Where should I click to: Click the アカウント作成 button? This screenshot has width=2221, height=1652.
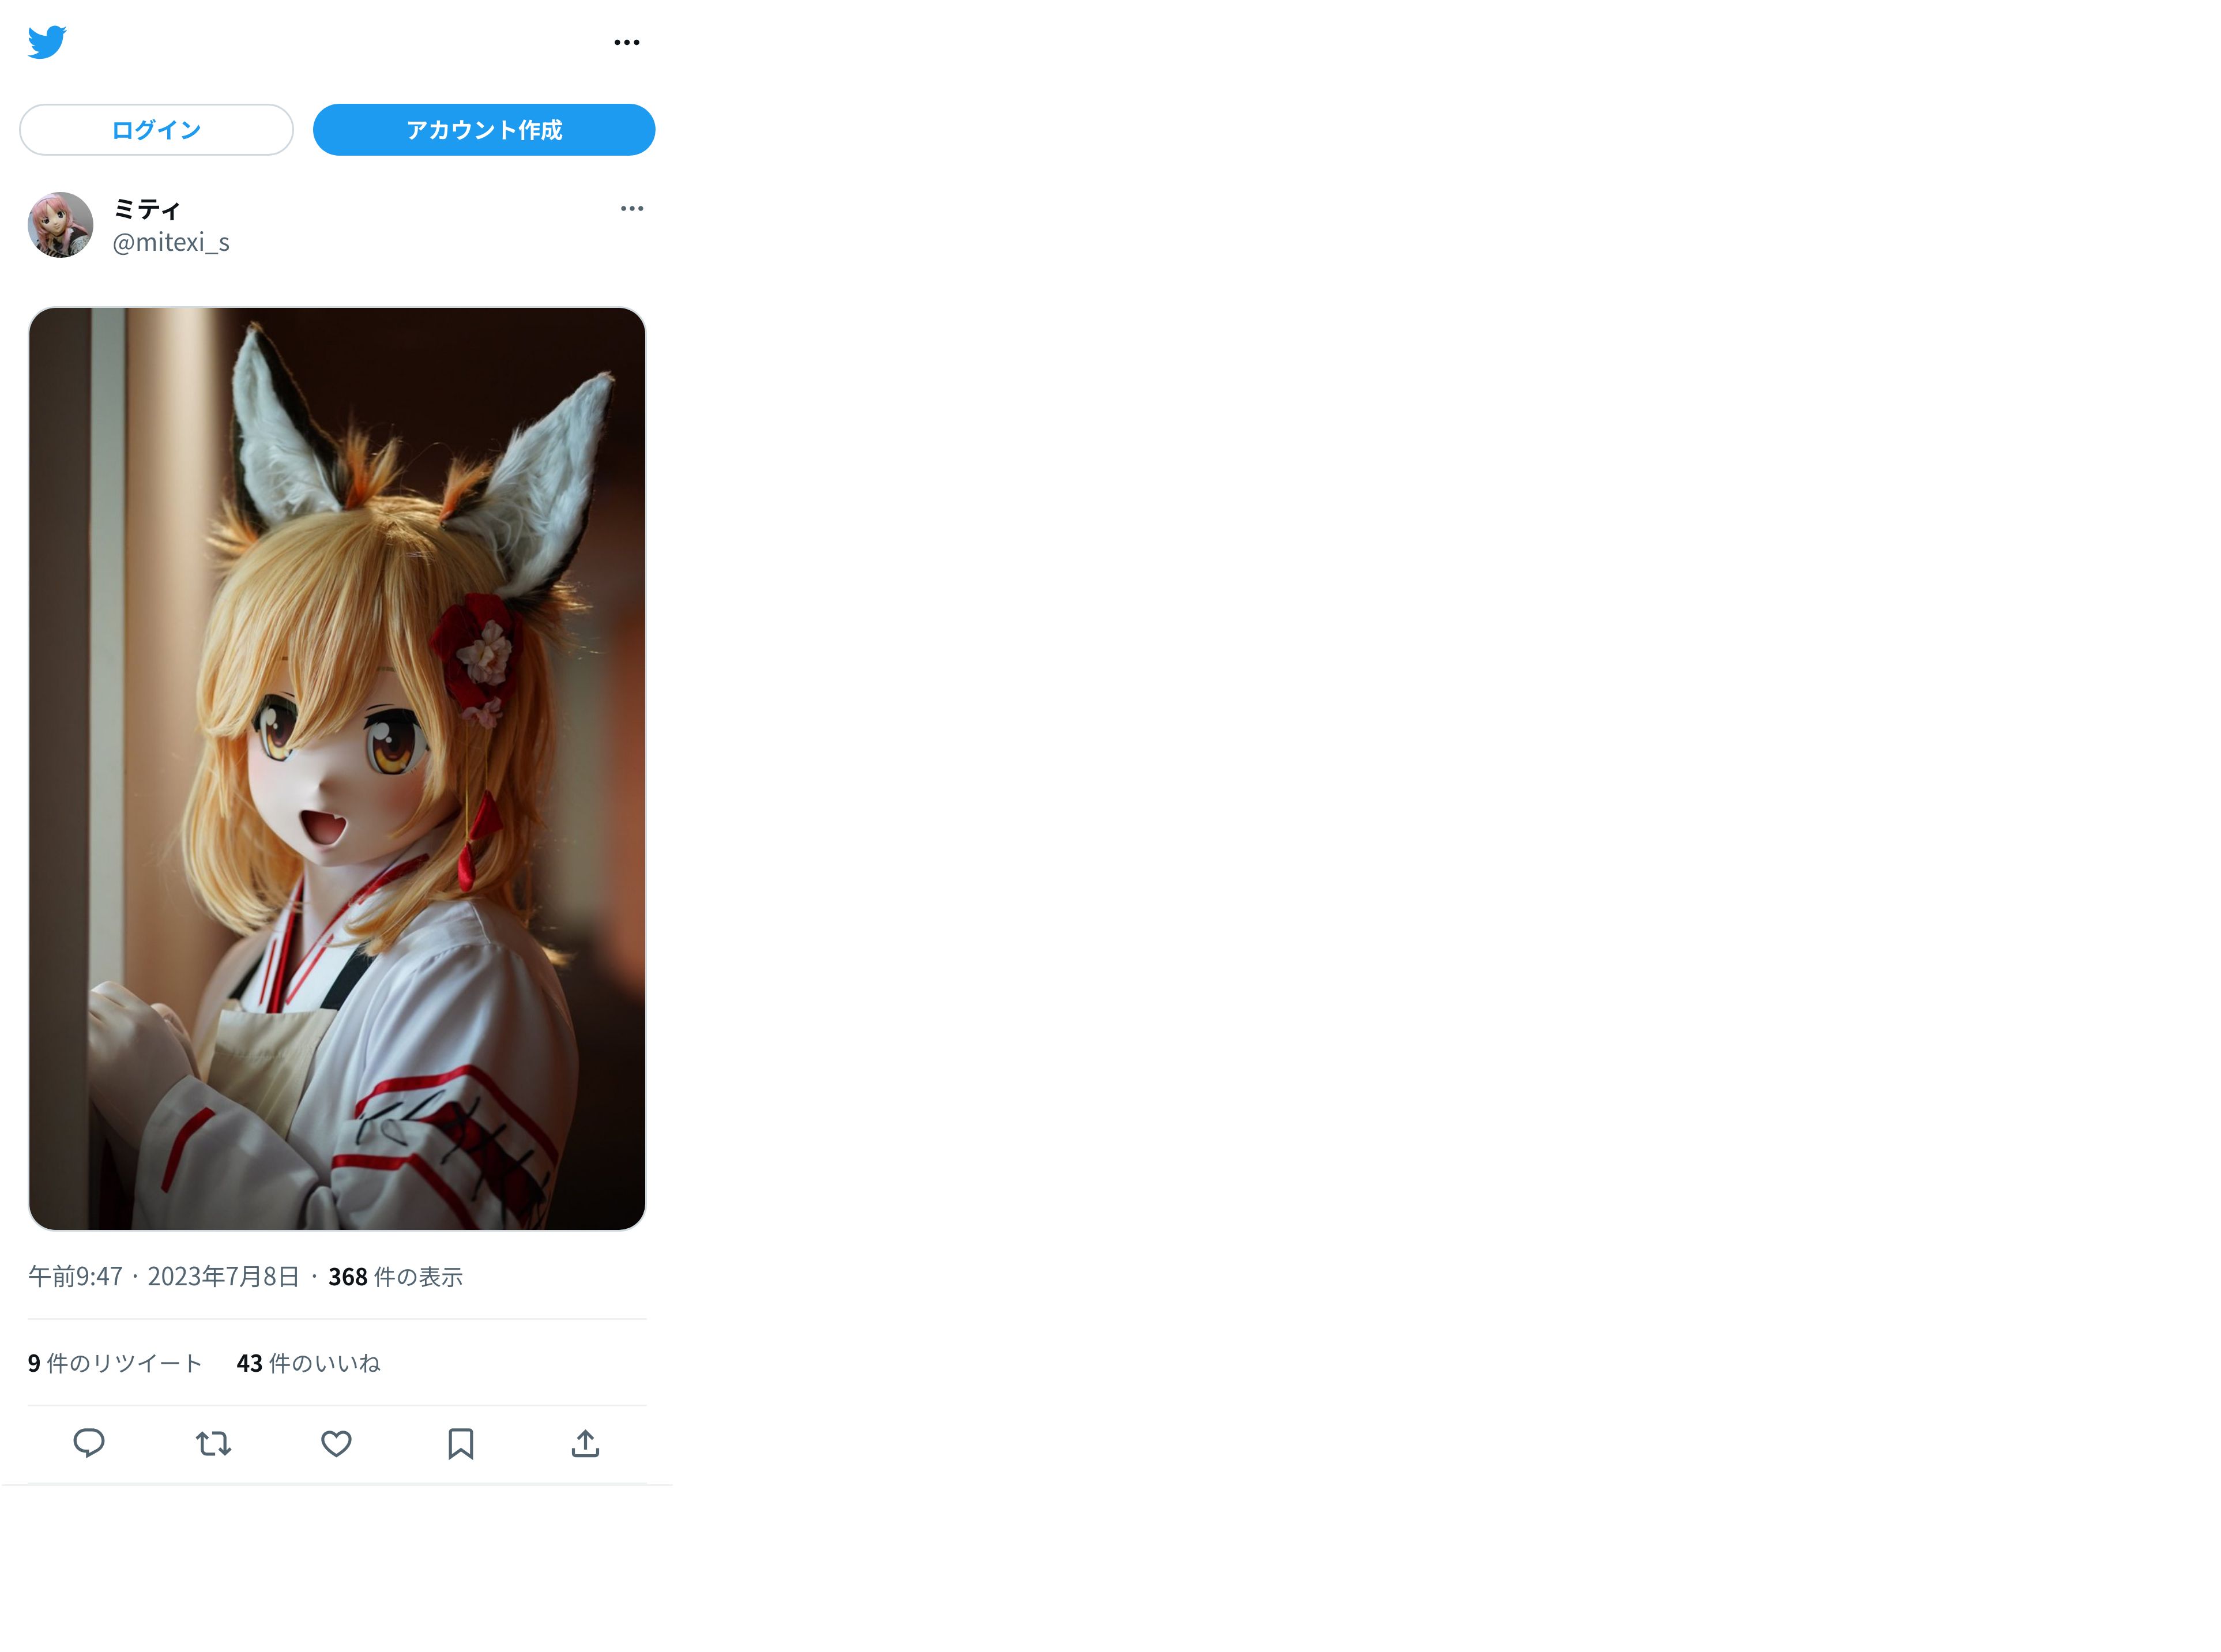click(x=484, y=130)
